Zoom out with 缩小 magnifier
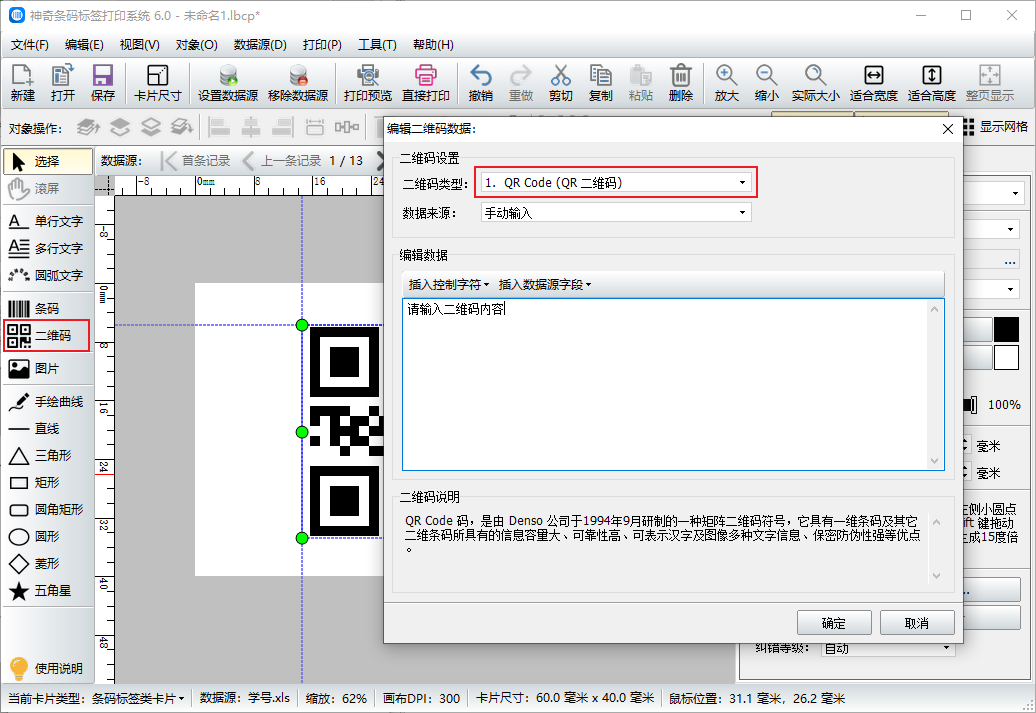Screen dimensions: 1036x713 click(x=766, y=83)
